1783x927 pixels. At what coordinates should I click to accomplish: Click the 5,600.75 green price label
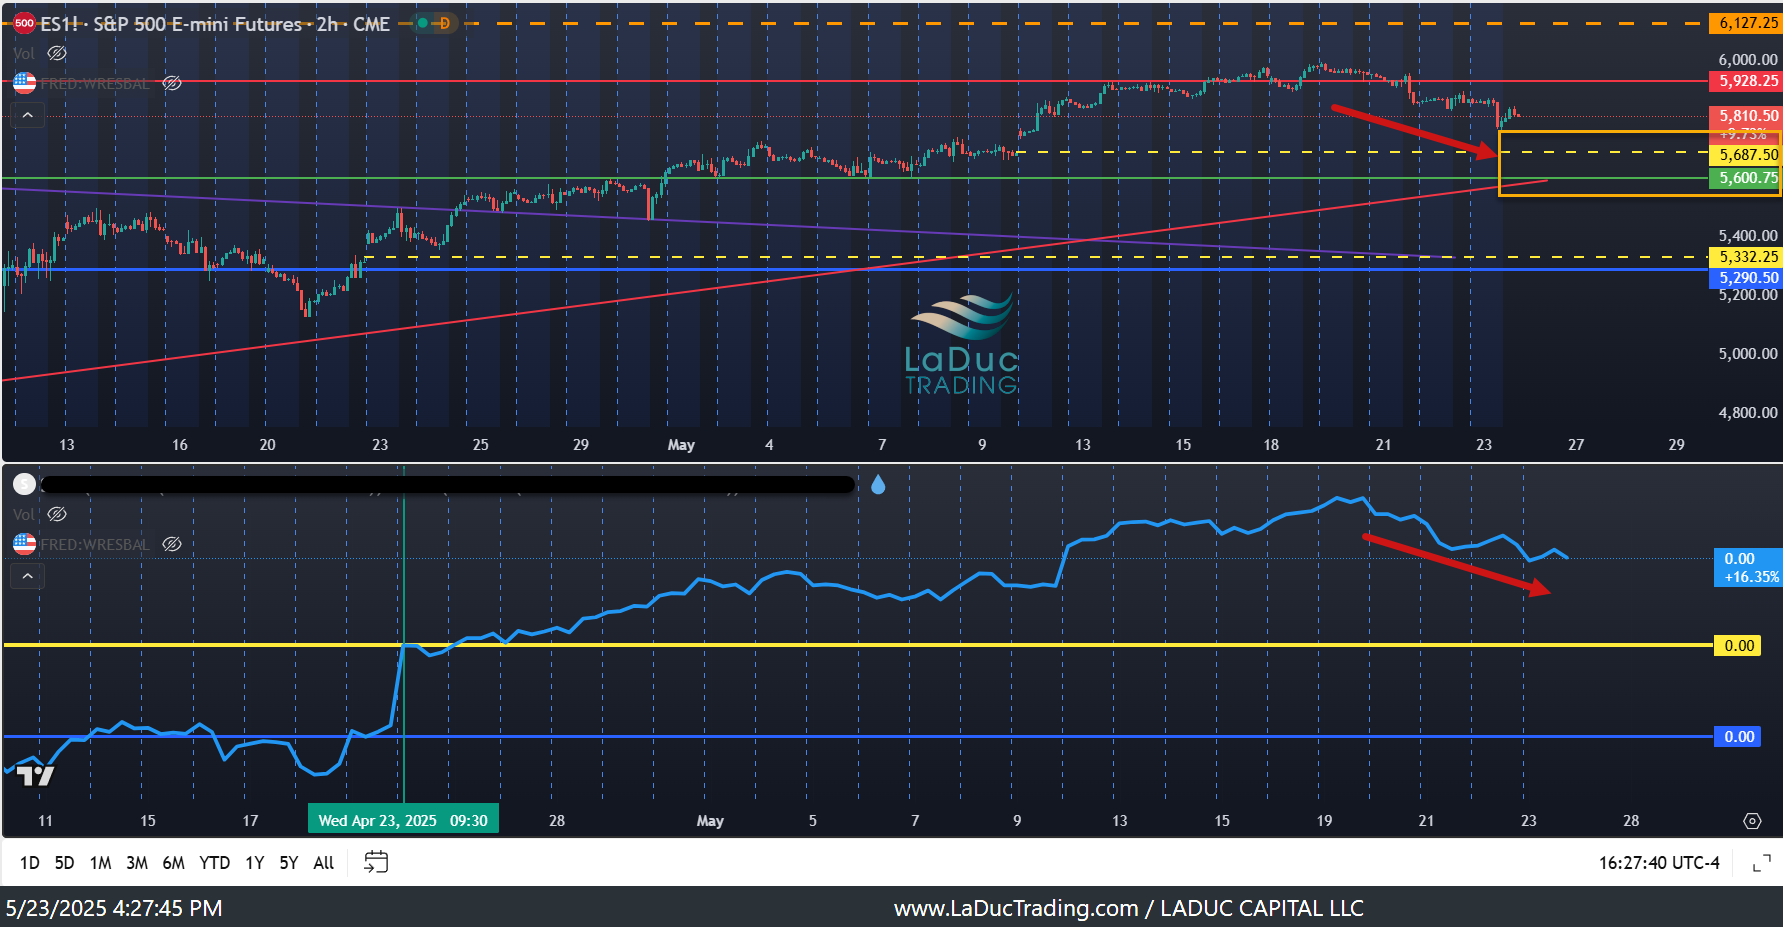(1746, 178)
